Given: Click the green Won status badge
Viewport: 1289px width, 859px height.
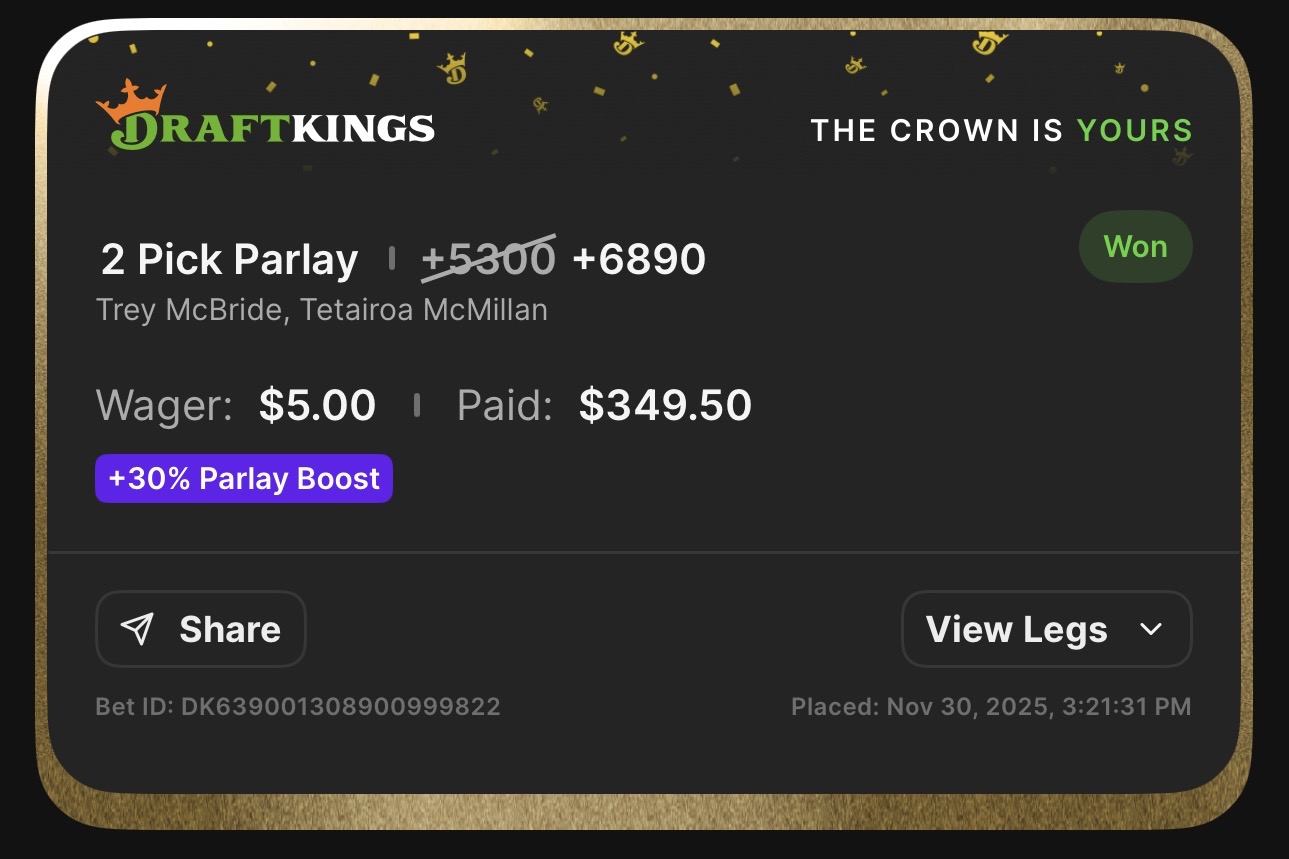Looking at the screenshot, I should [1135, 247].
